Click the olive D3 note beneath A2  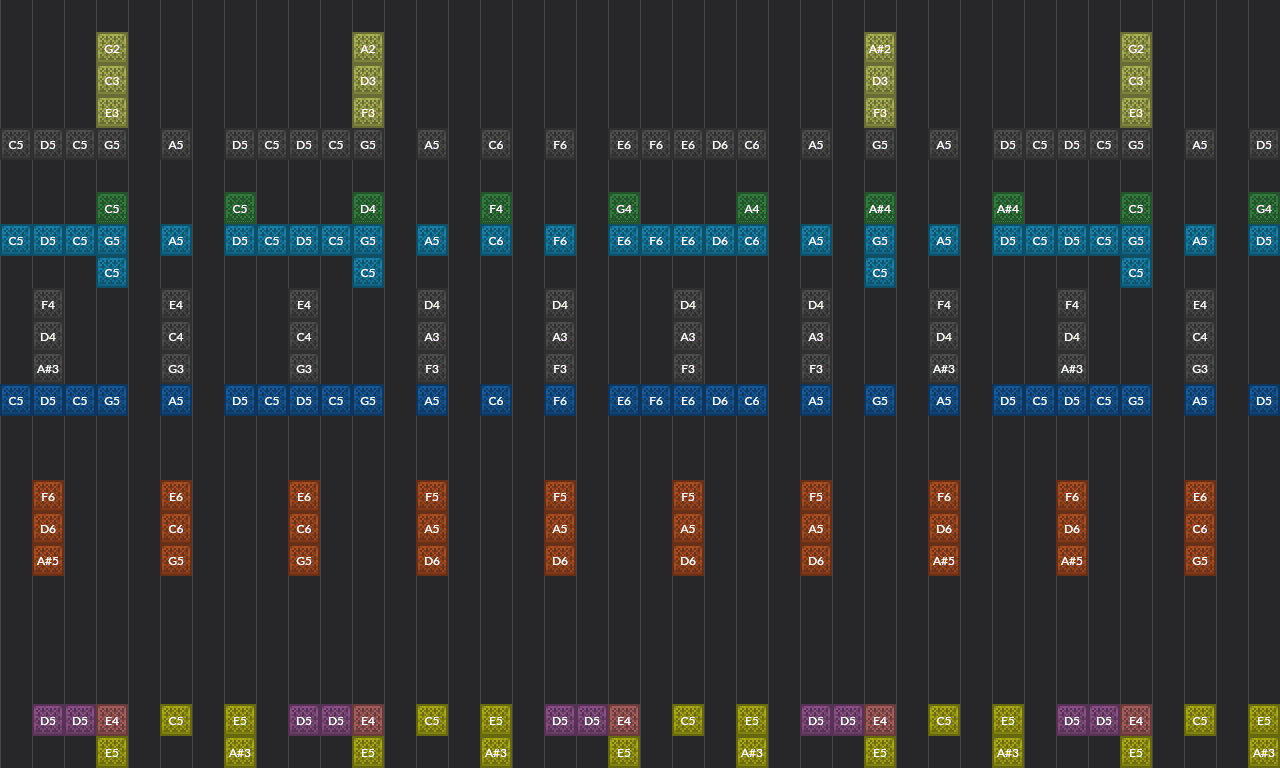tap(368, 81)
